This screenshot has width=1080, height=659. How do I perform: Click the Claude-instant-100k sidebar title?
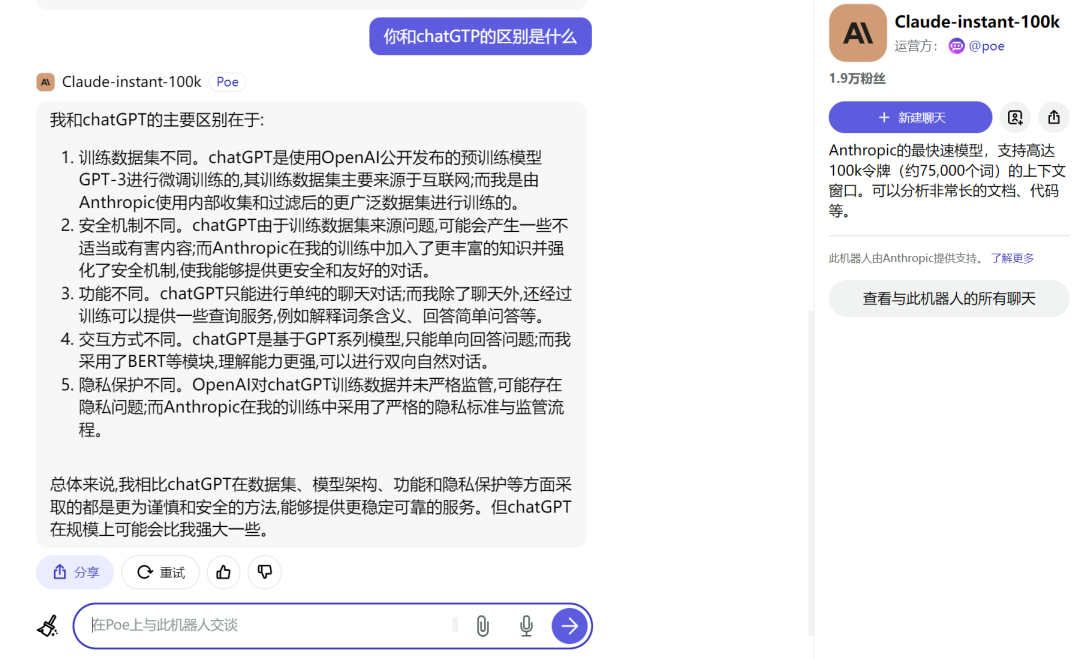pos(977,22)
